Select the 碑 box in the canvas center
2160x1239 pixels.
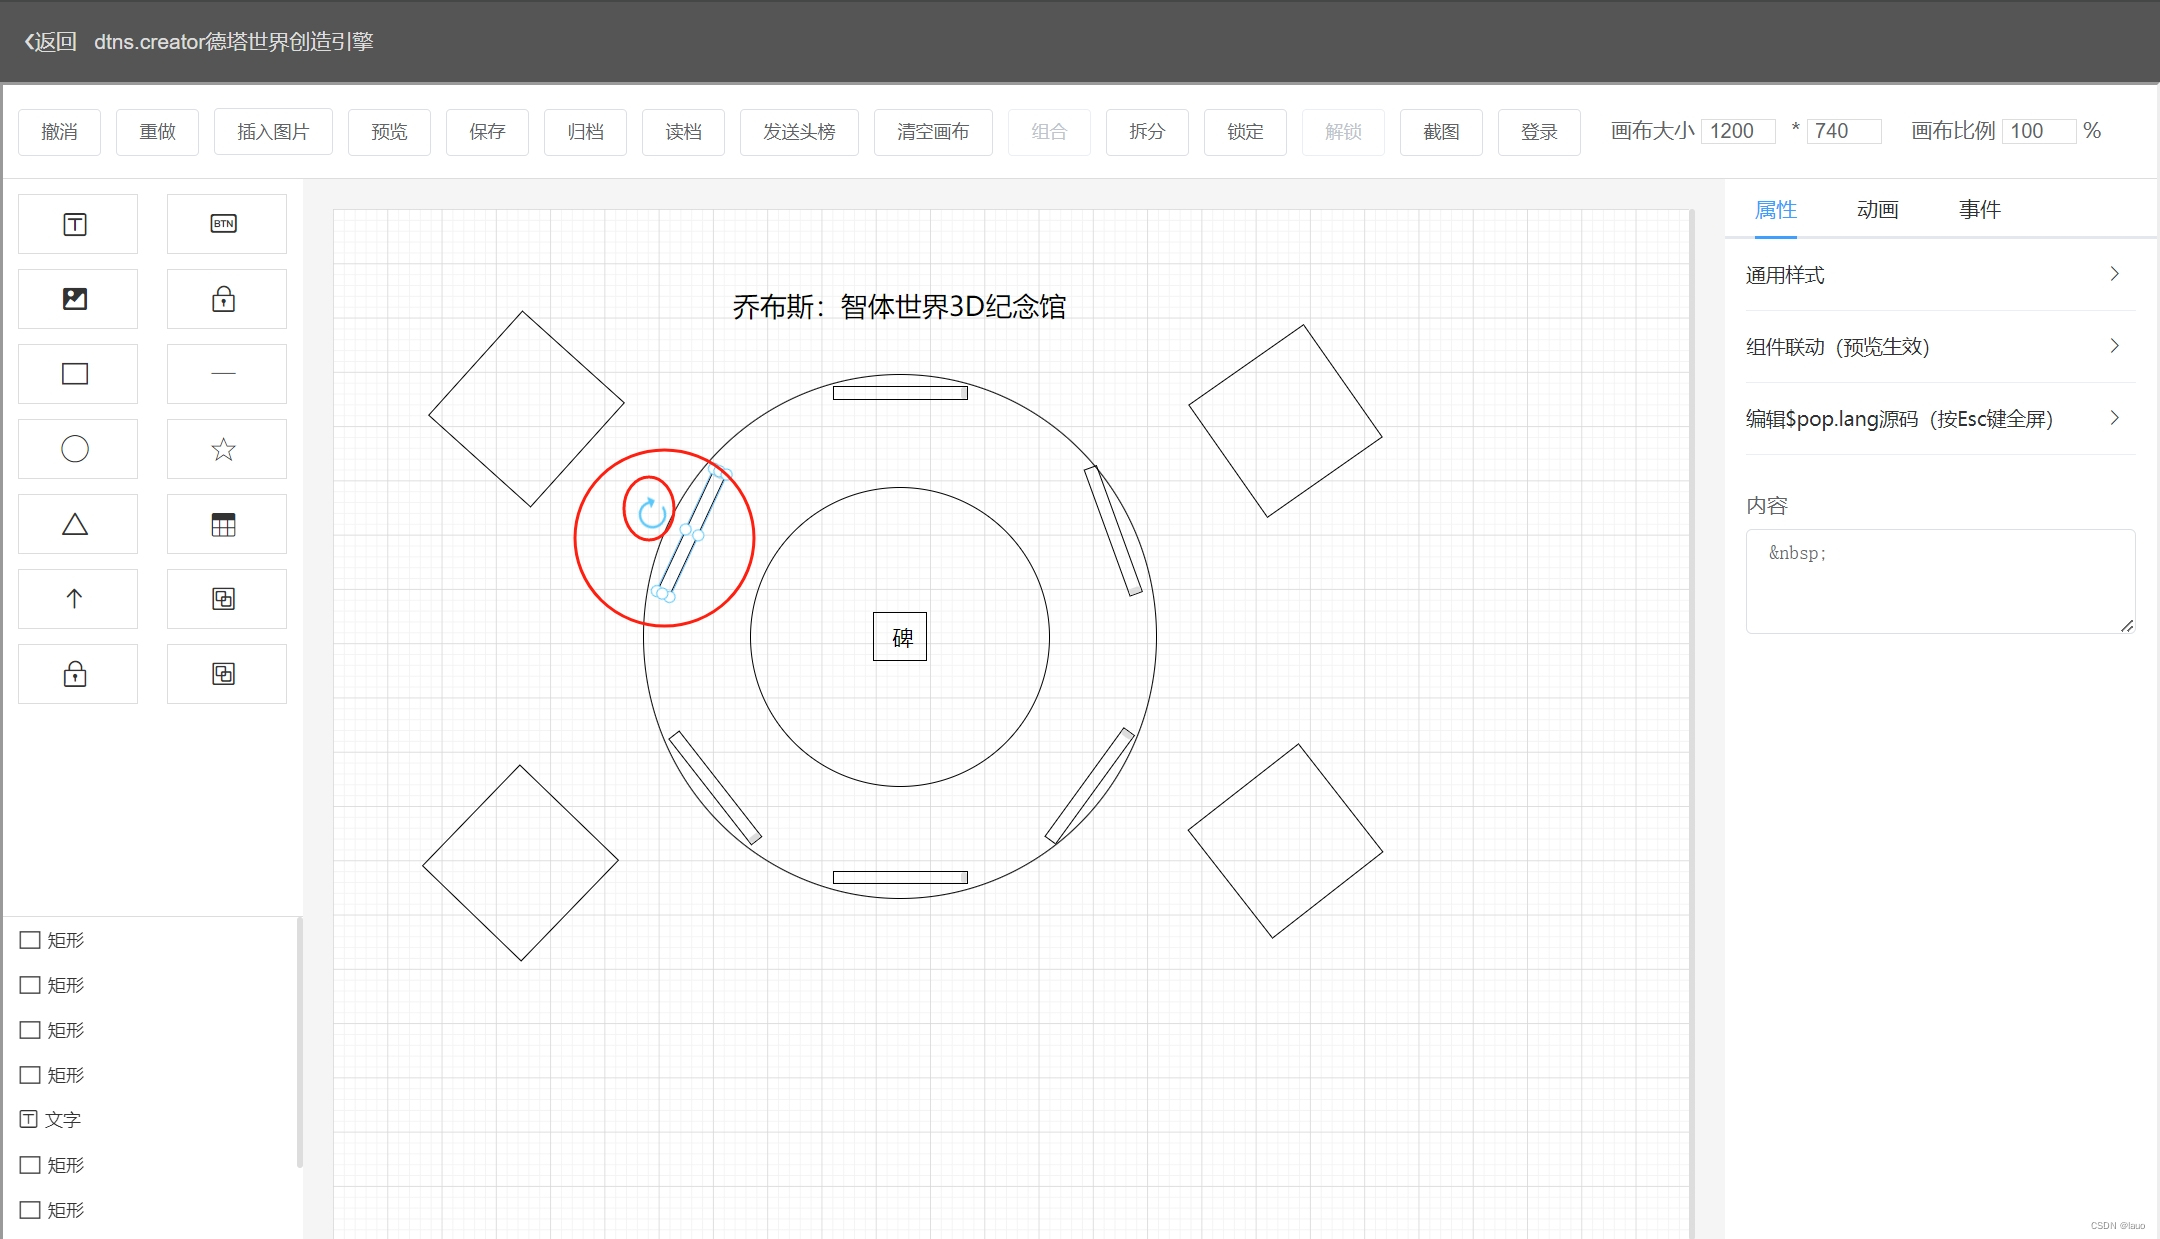(x=900, y=637)
